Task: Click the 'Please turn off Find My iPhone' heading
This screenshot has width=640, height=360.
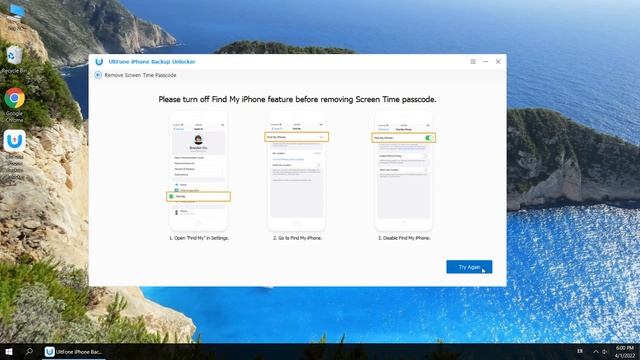Action: (x=297, y=99)
